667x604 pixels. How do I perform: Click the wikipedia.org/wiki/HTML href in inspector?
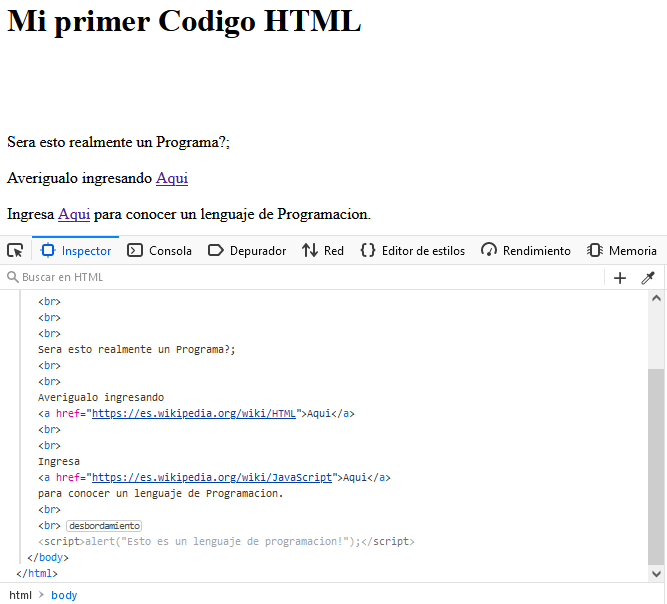pos(194,413)
